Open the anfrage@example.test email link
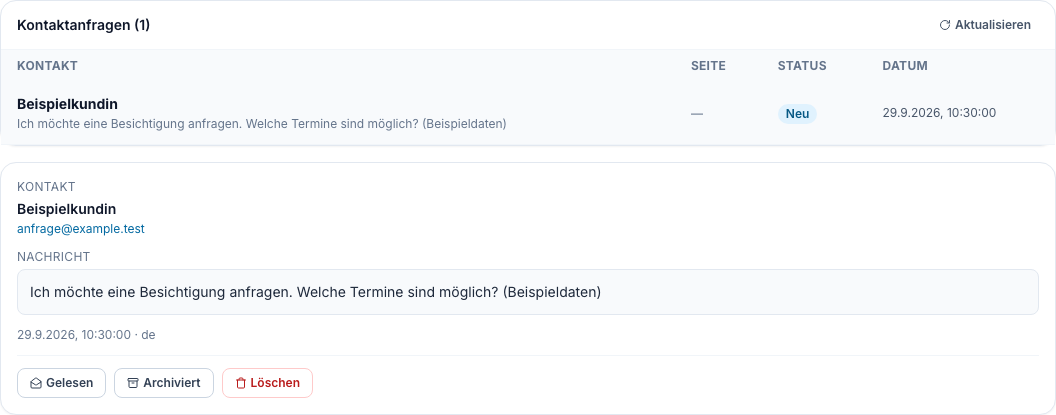The image size is (1056, 415). [81, 229]
